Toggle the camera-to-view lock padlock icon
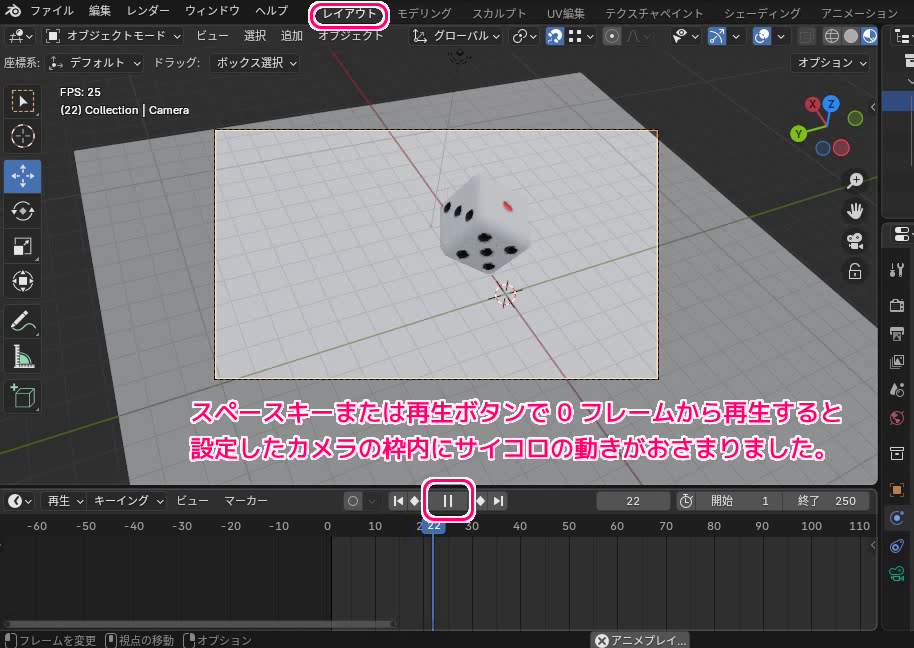The width and height of the screenshot is (914, 648). pyautogui.click(x=855, y=271)
